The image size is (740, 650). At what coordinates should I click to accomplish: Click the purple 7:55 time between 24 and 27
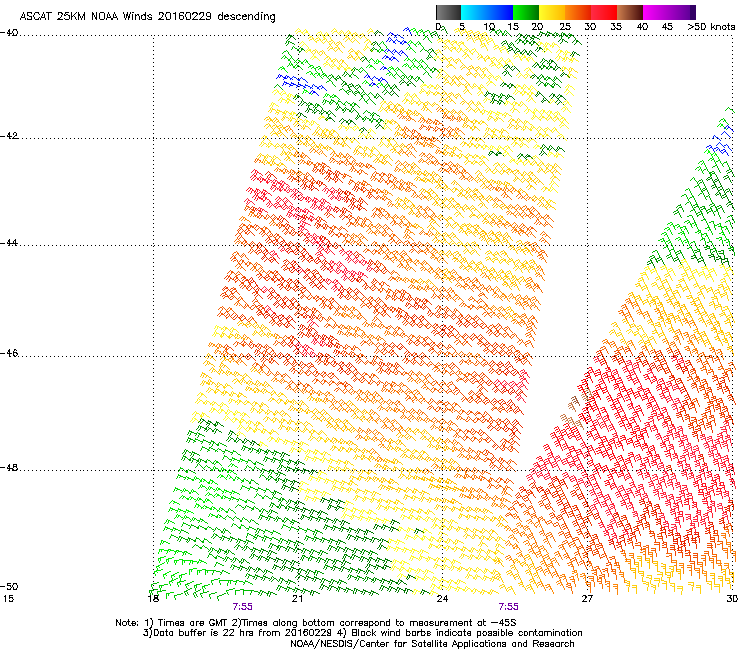[509, 607]
